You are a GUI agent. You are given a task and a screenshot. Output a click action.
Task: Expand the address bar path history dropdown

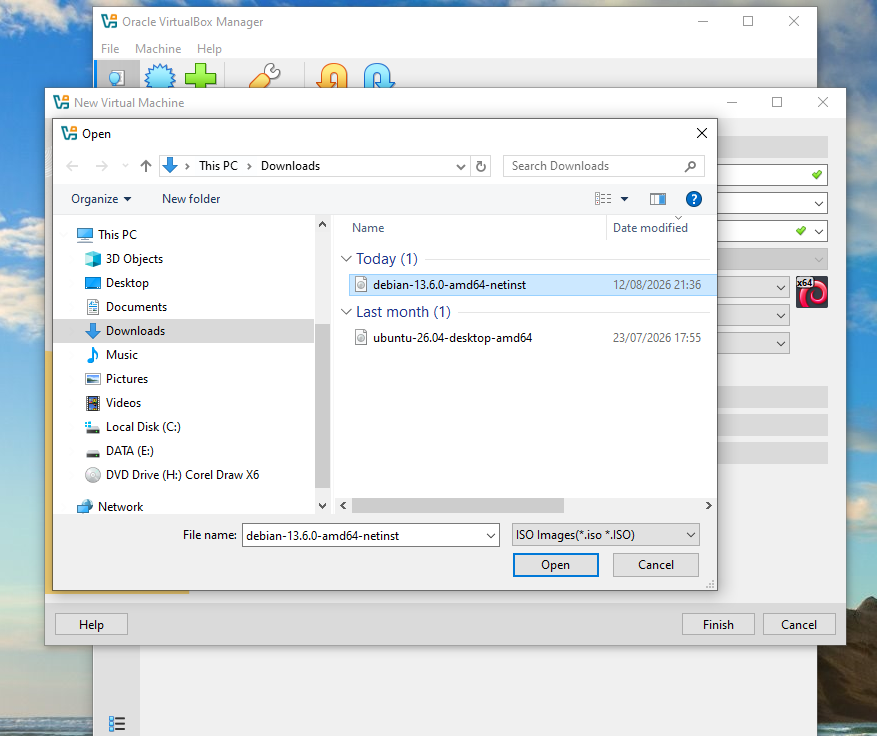(461, 166)
